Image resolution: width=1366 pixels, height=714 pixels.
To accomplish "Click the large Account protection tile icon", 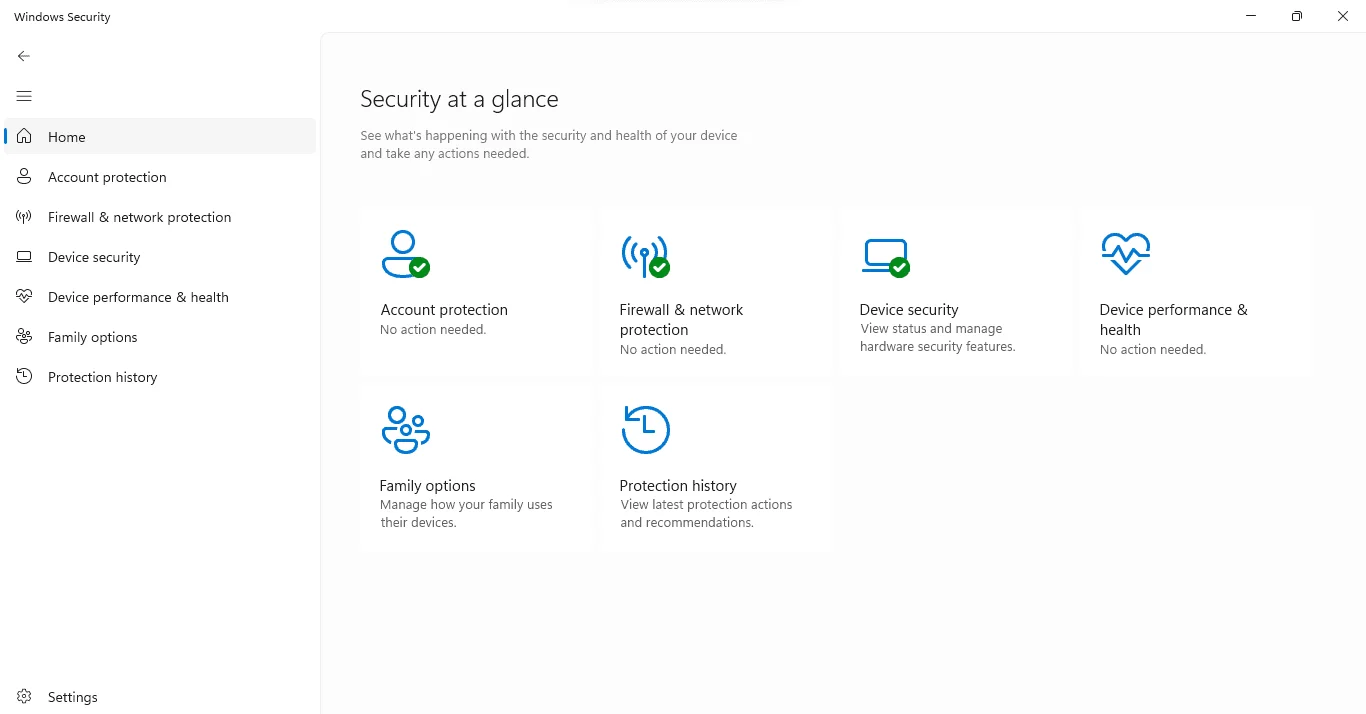I will click(405, 254).
